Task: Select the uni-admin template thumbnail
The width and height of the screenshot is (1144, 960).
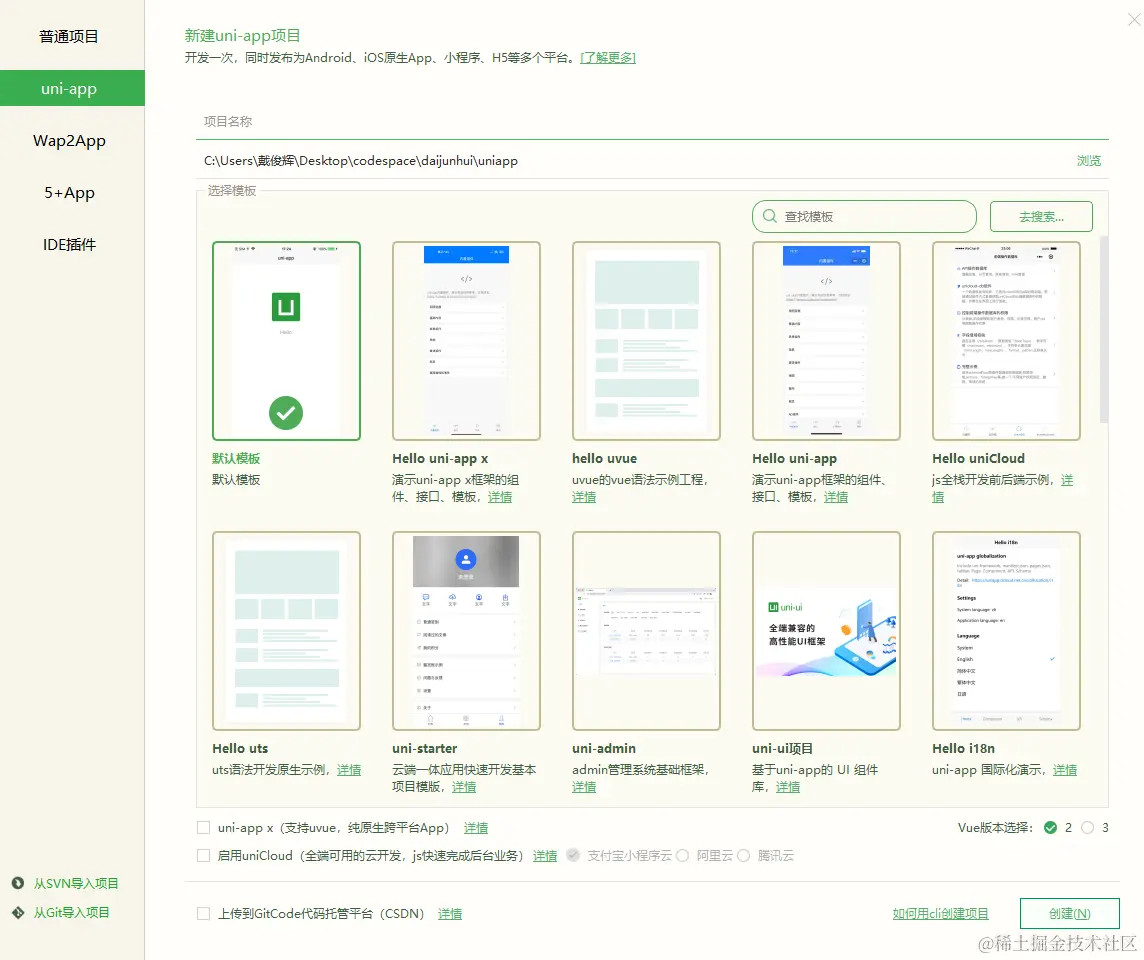Action: (x=646, y=631)
